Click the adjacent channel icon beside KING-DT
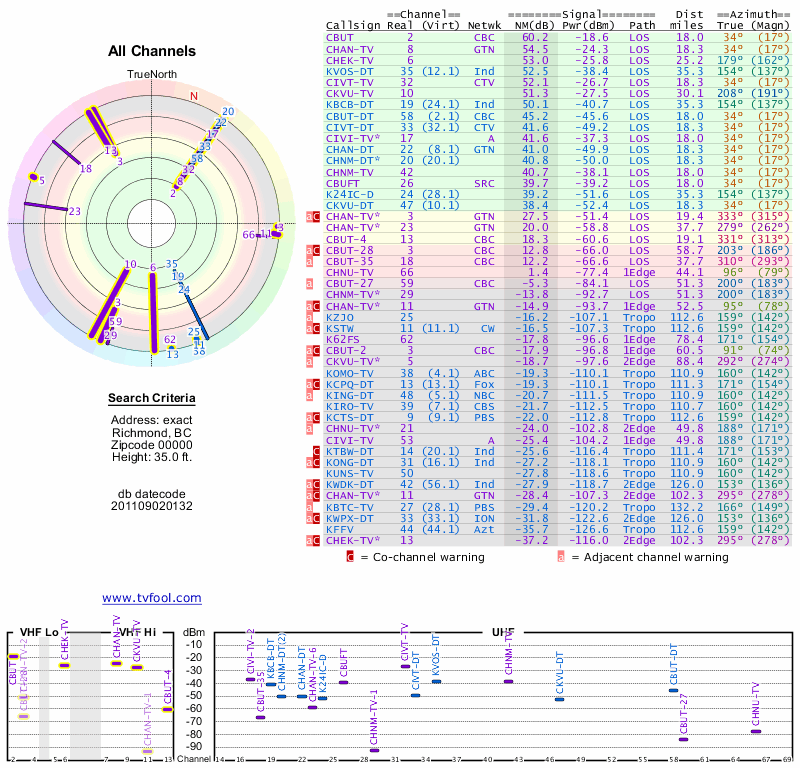Image resolution: width=800 pixels, height=768 pixels. [309, 396]
